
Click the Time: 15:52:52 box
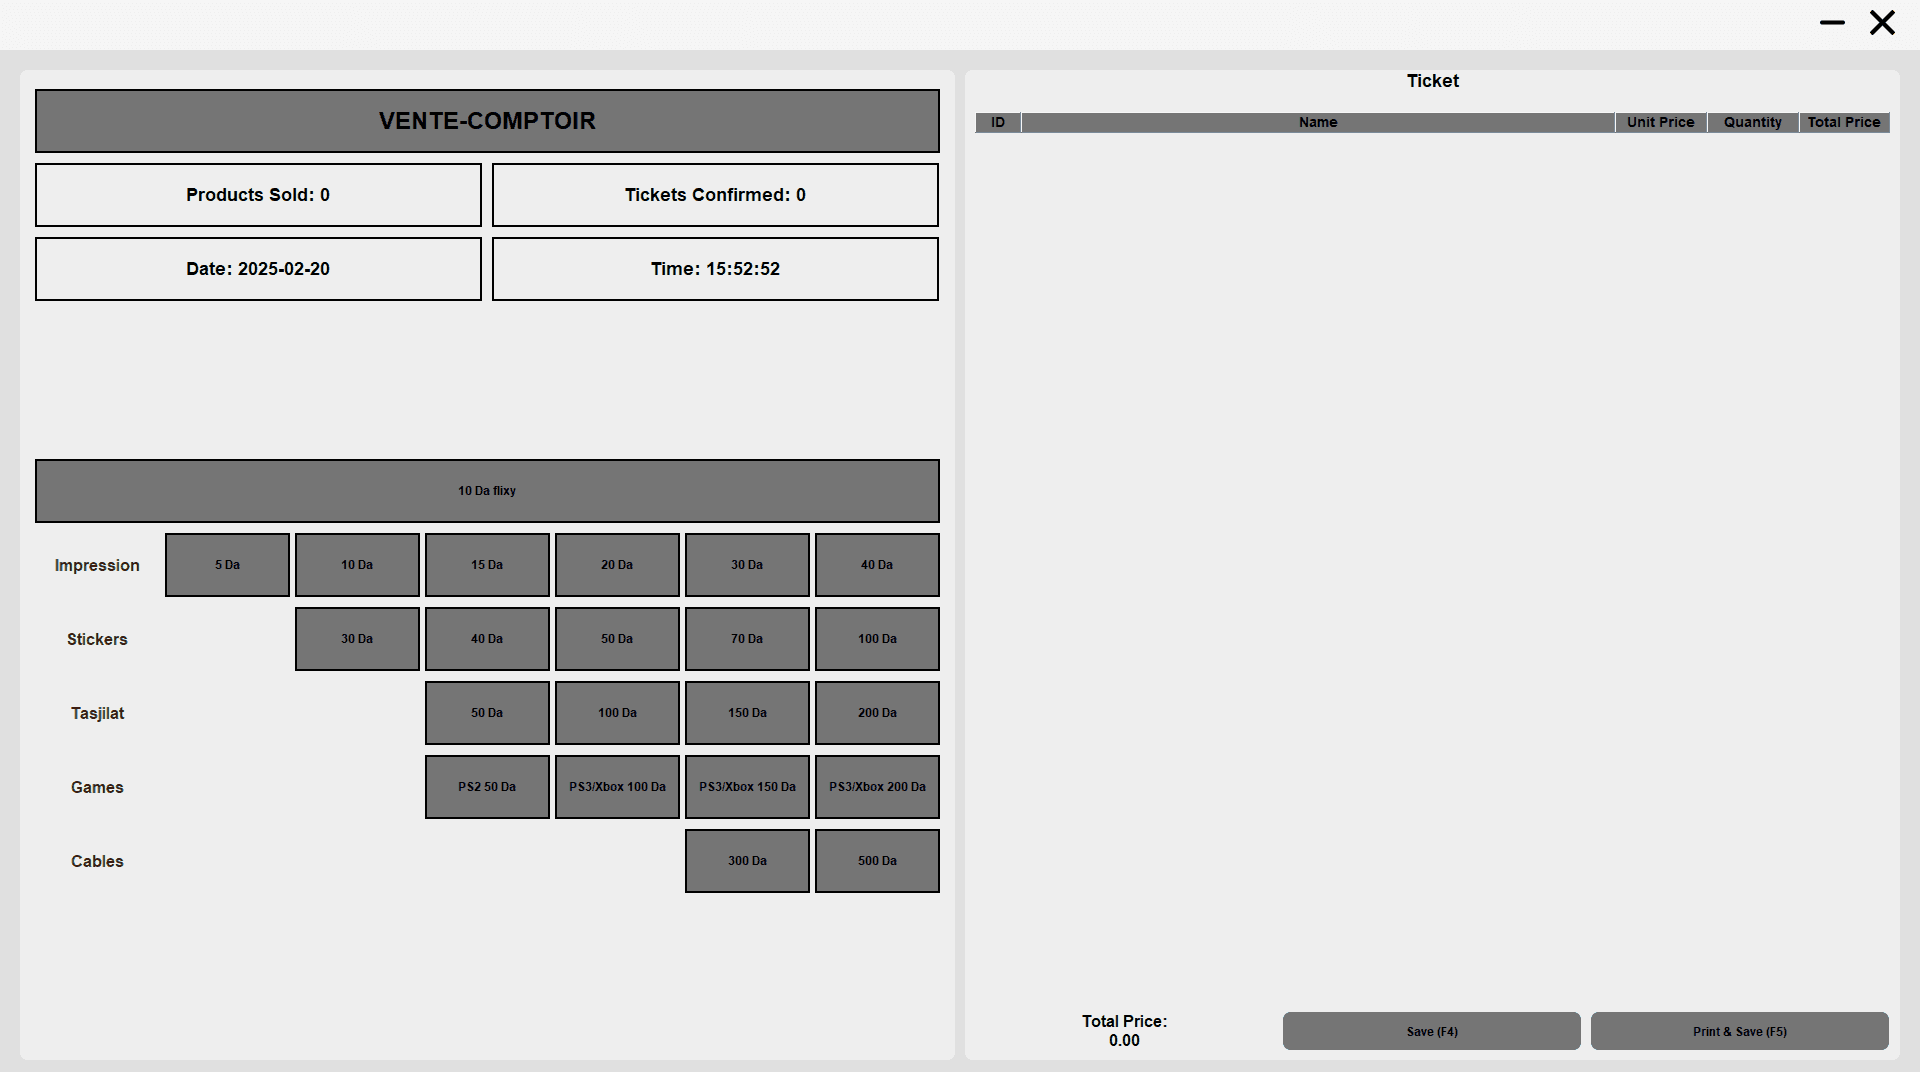(715, 269)
